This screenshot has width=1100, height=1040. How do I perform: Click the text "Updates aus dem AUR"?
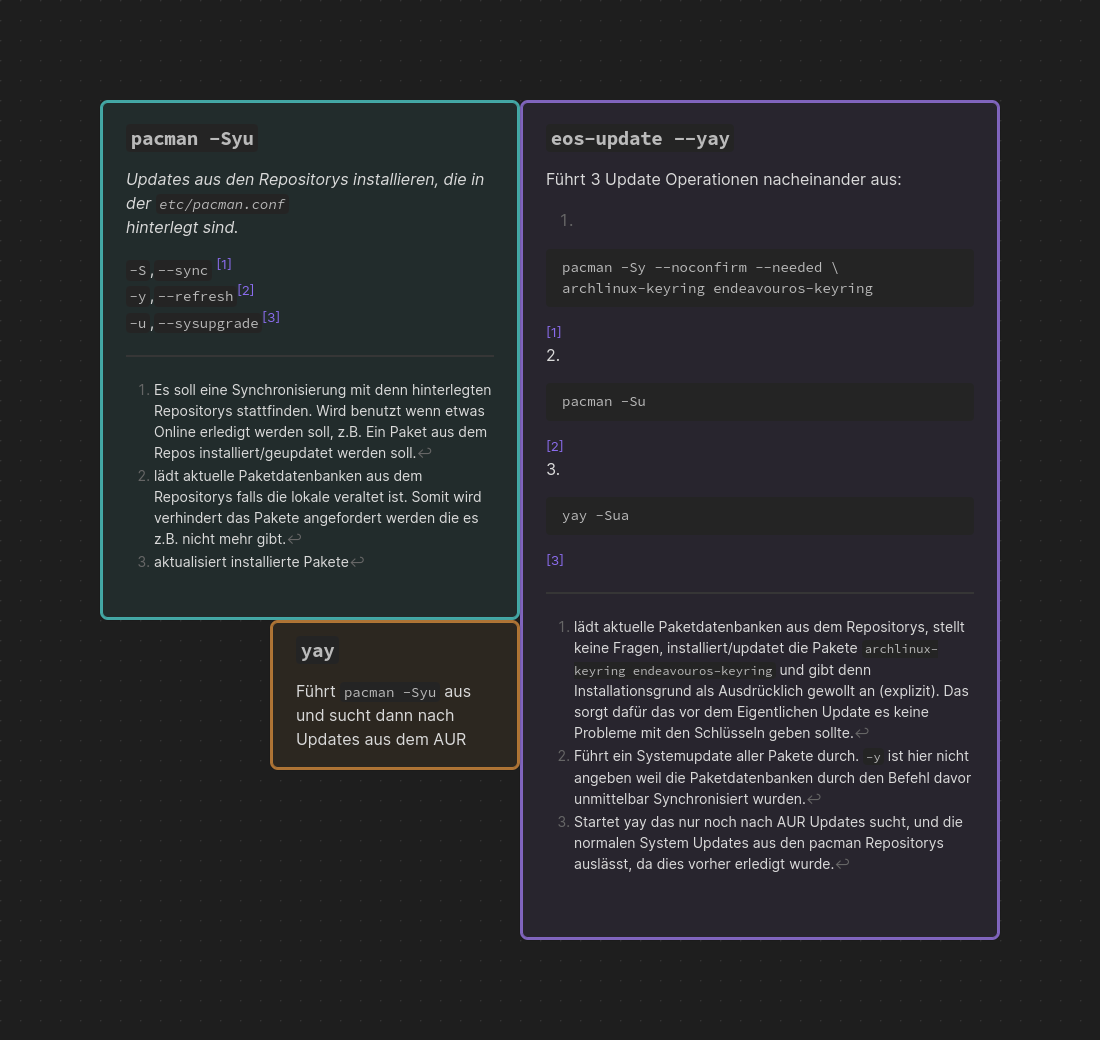coord(381,740)
